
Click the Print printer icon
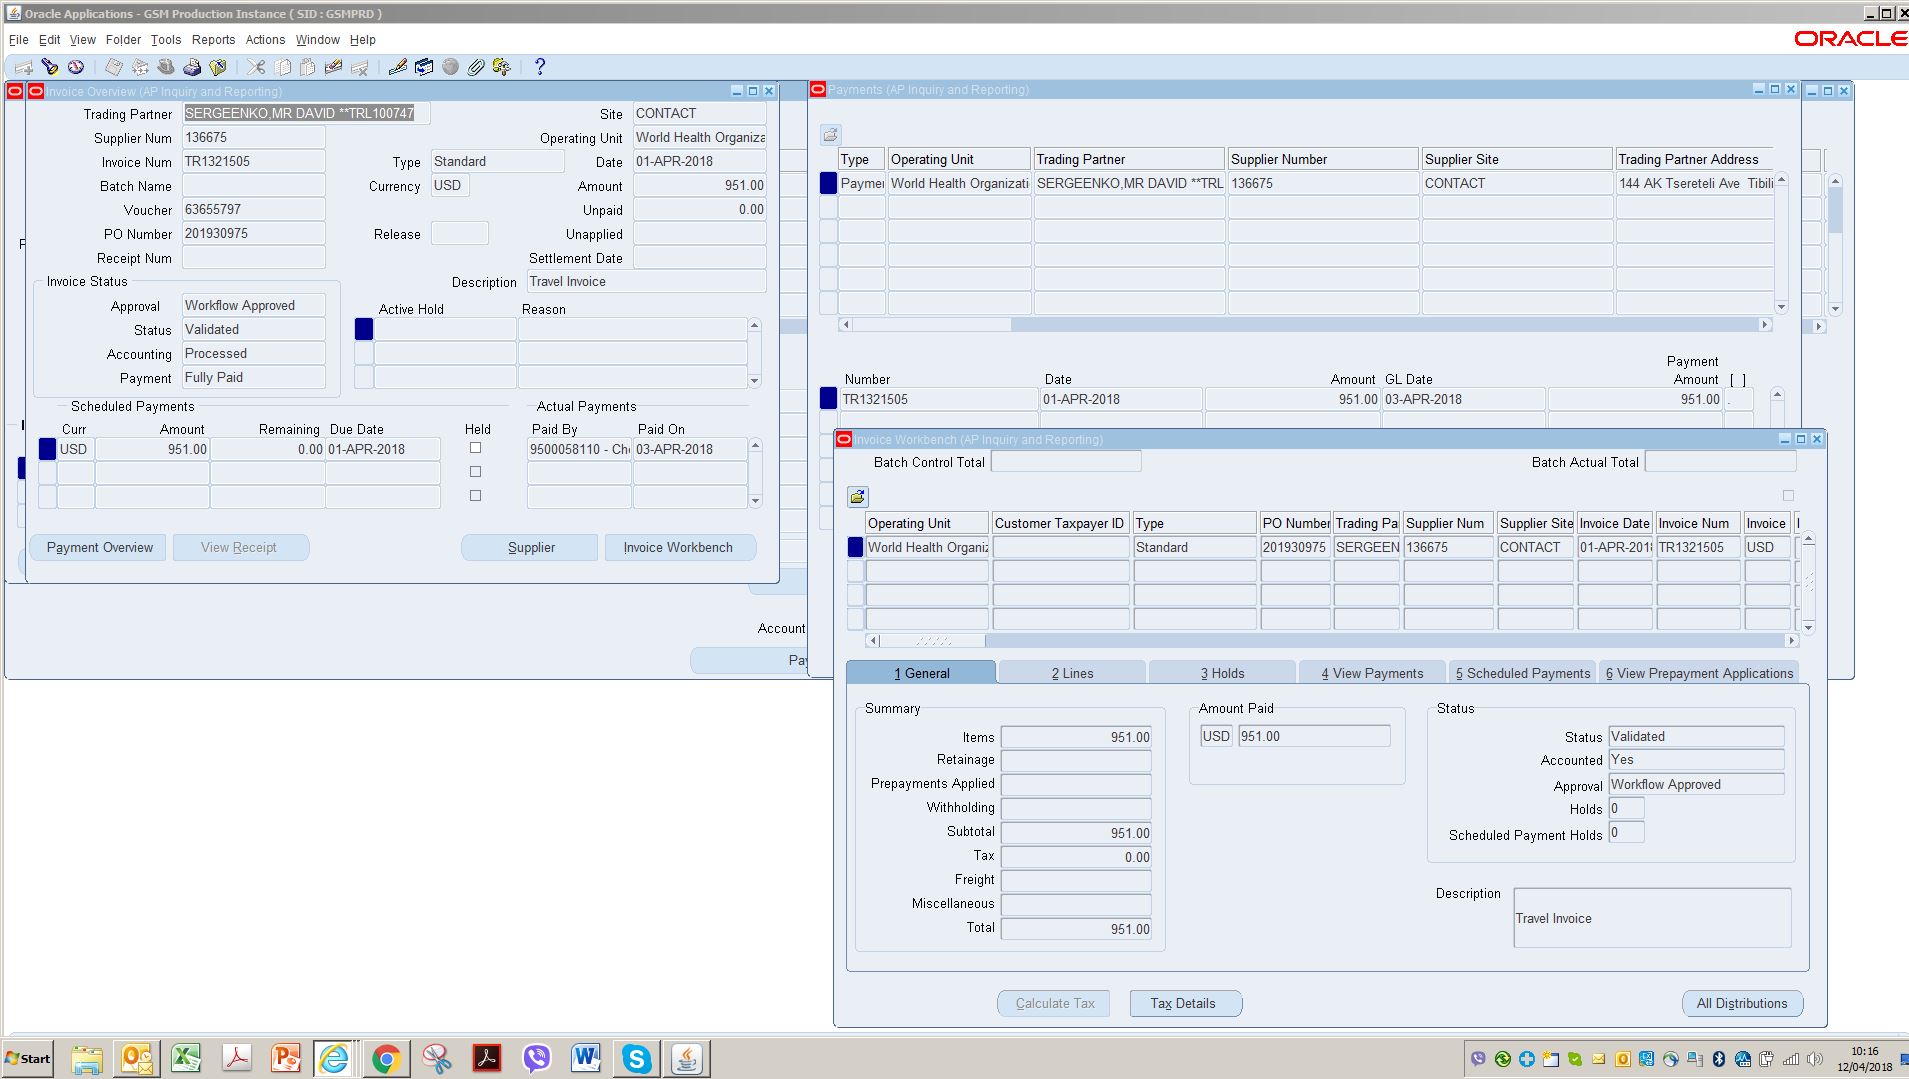point(192,67)
